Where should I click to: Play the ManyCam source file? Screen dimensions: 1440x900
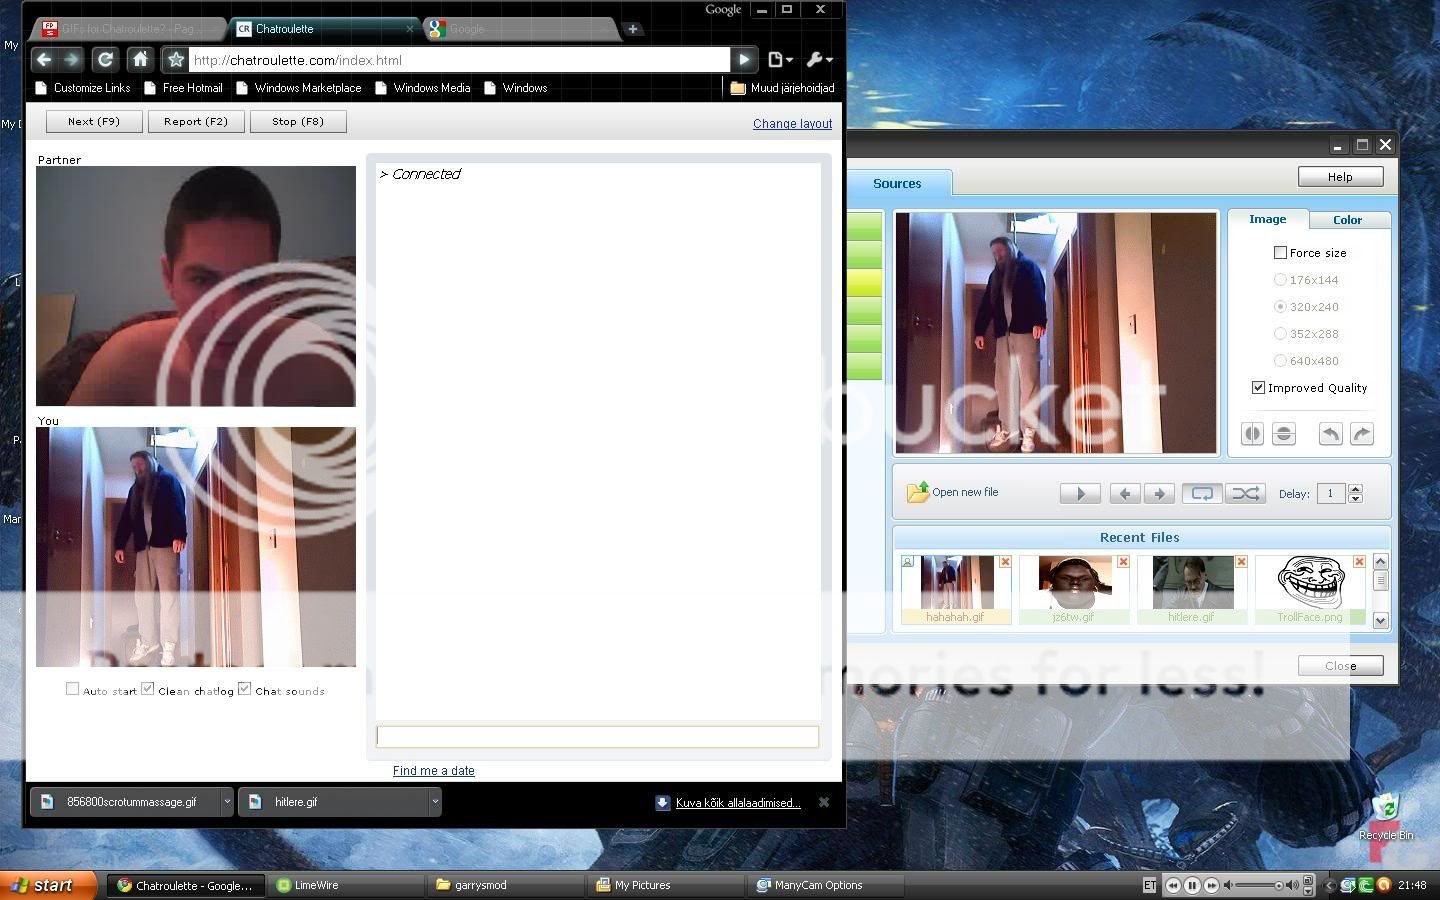[1080, 493]
